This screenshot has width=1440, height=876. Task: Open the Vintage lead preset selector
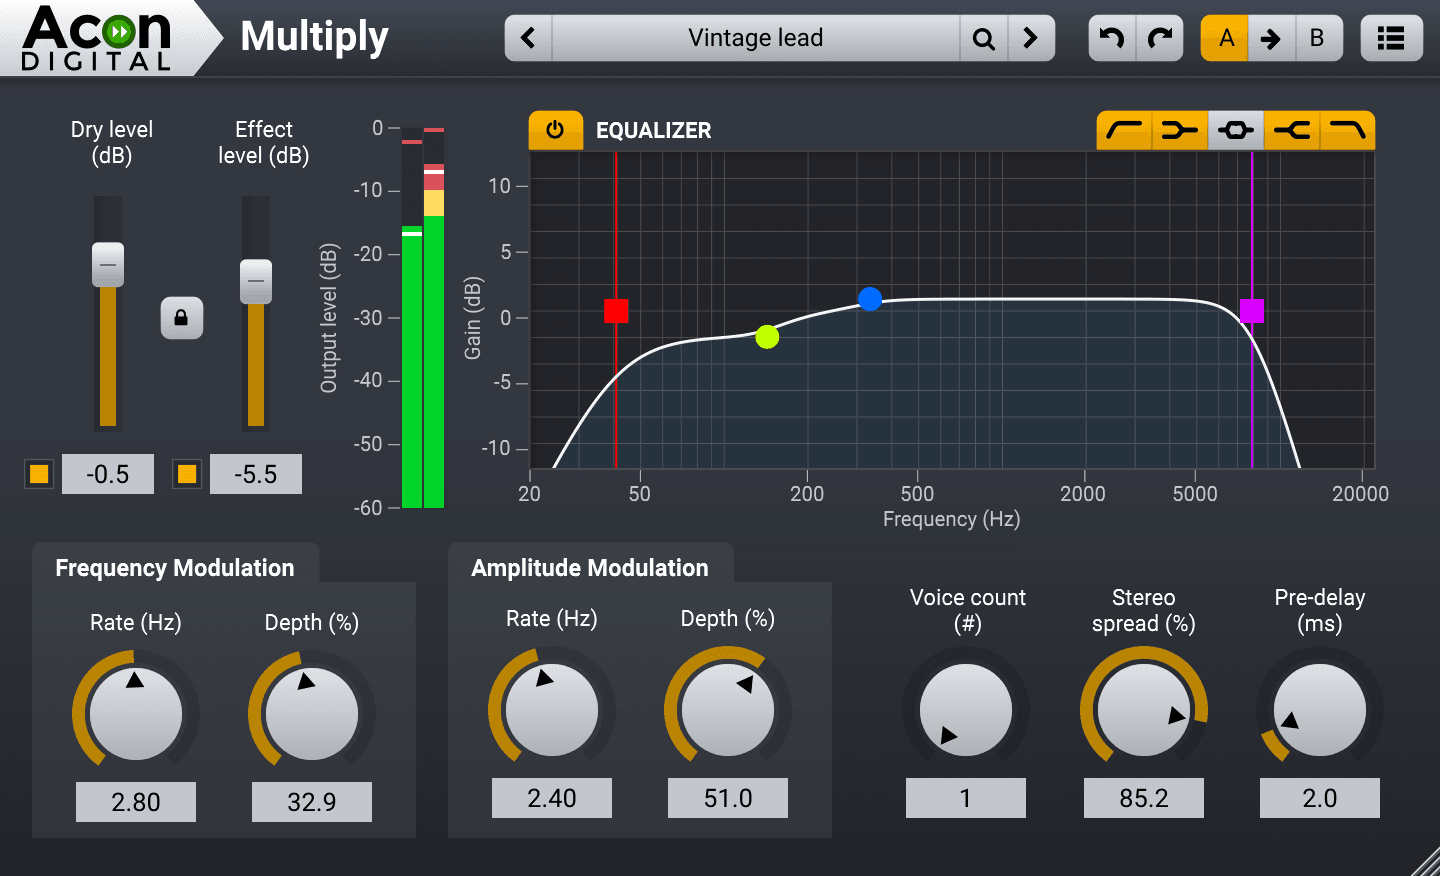point(755,37)
